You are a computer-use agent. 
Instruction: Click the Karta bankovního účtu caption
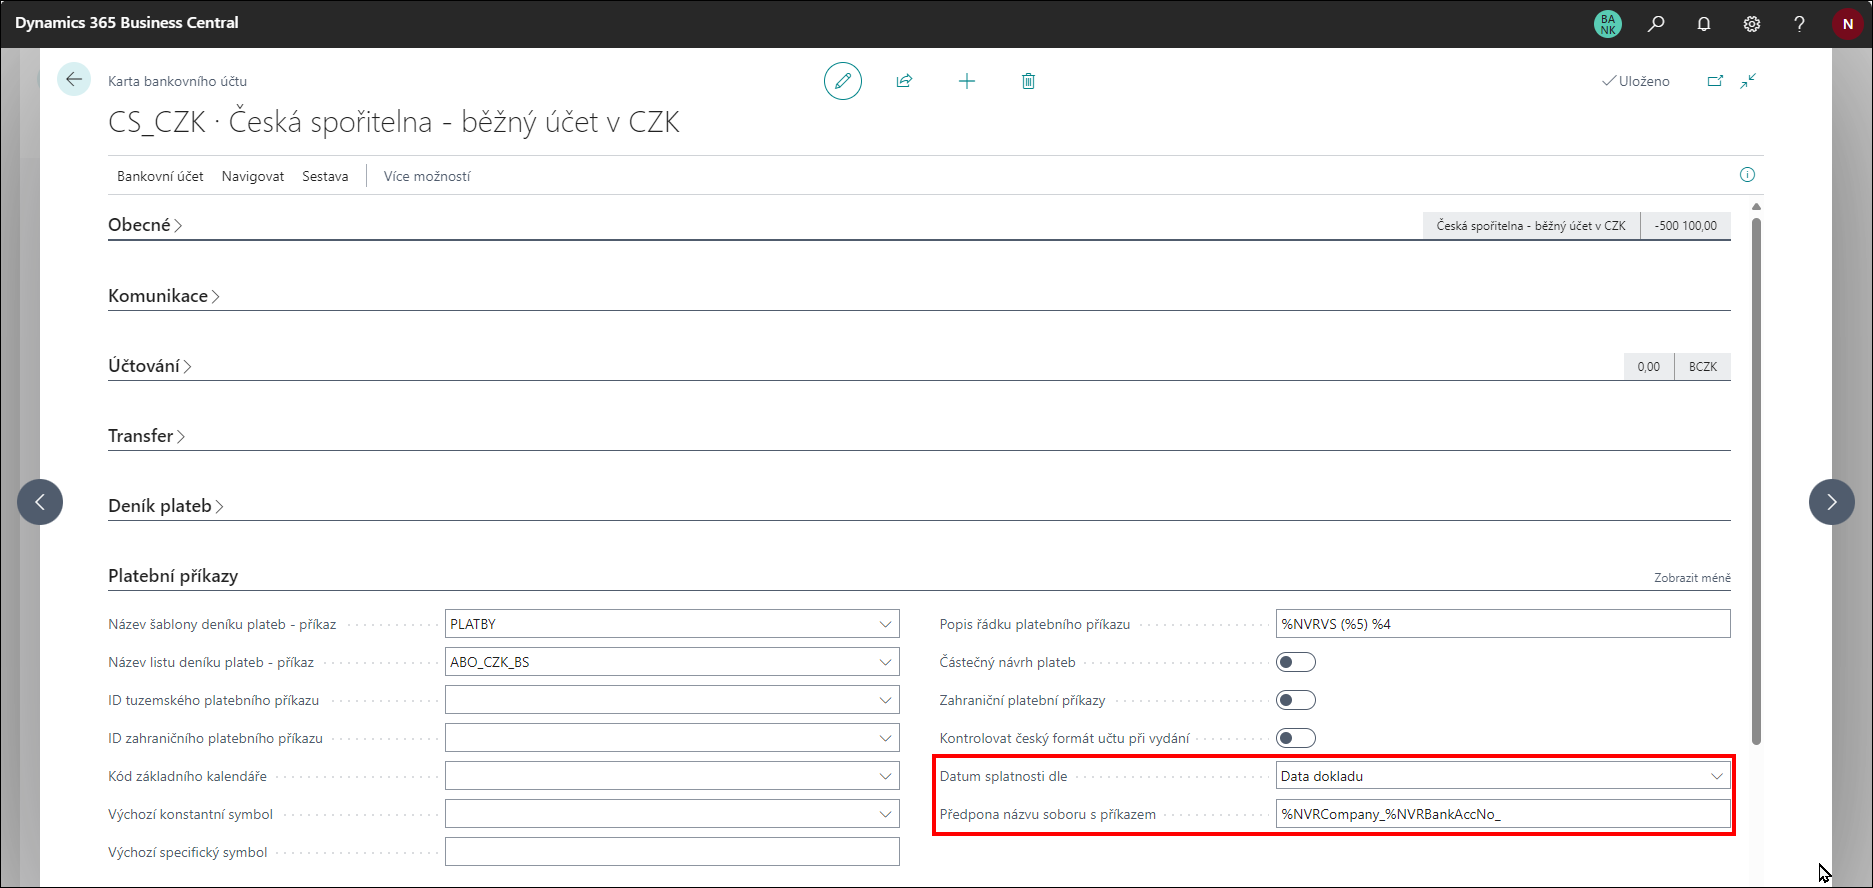(x=177, y=81)
